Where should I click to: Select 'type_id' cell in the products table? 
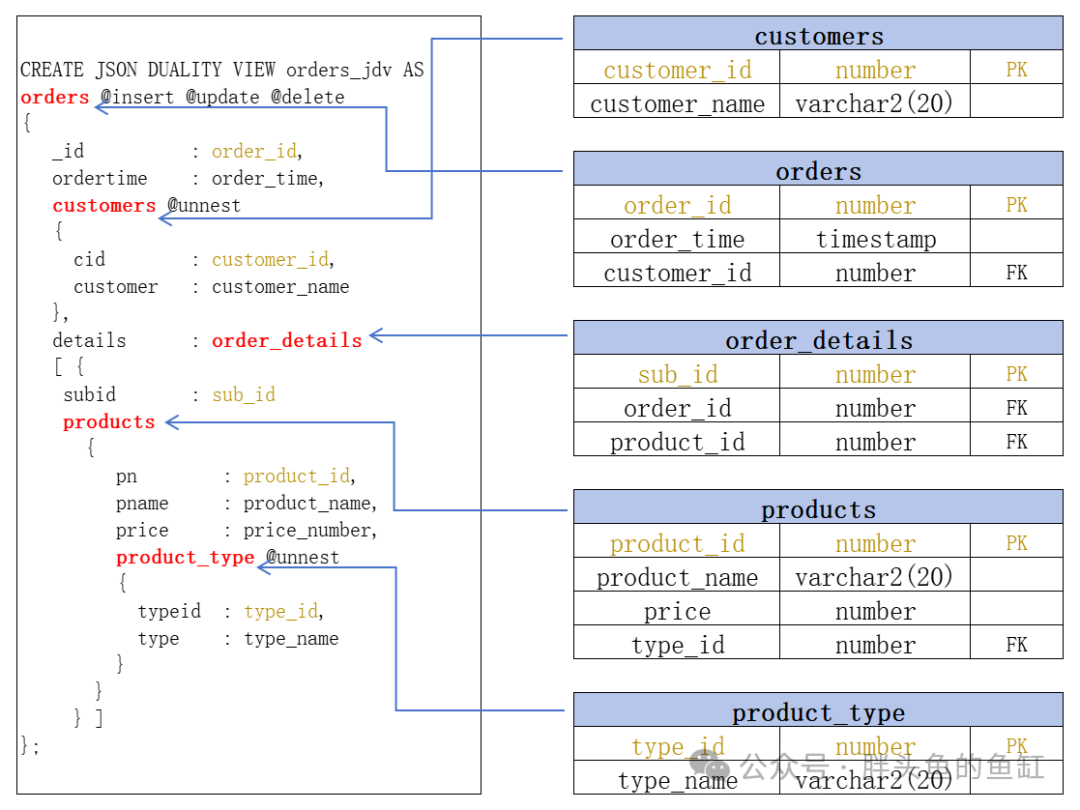(x=677, y=642)
